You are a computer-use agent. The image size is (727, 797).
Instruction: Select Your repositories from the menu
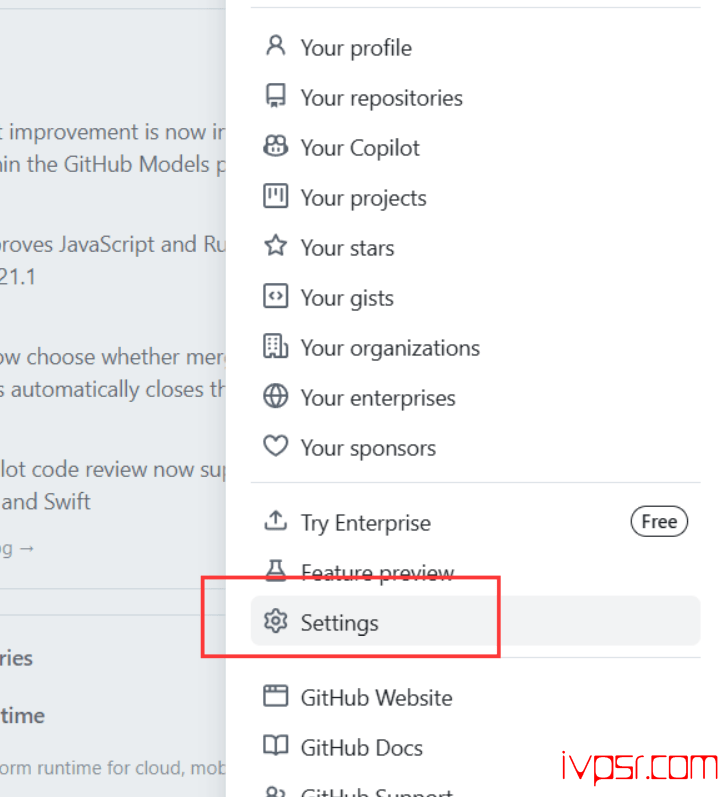pos(381,98)
